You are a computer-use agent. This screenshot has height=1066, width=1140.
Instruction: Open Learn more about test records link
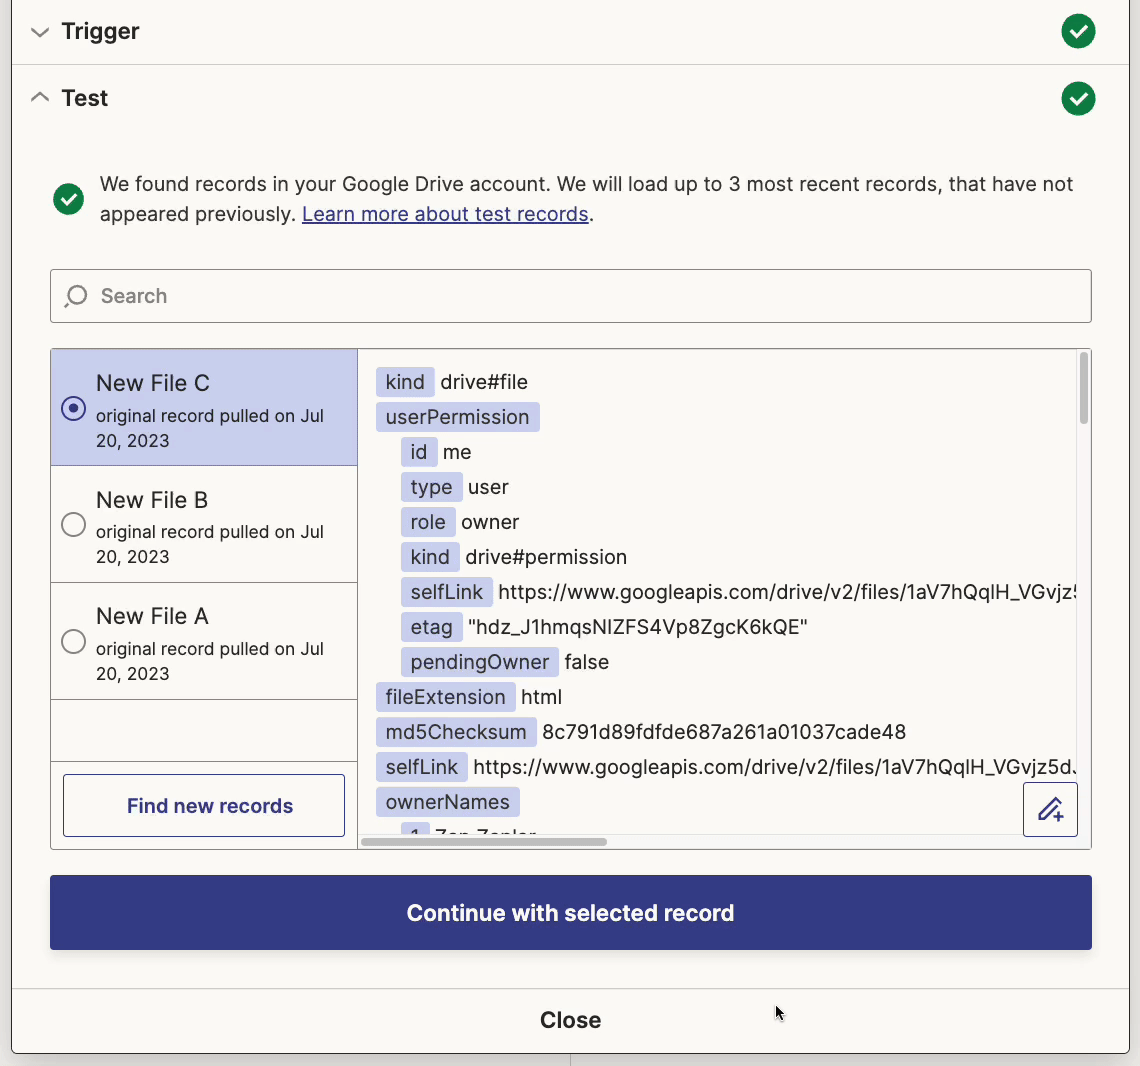click(445, 214)
